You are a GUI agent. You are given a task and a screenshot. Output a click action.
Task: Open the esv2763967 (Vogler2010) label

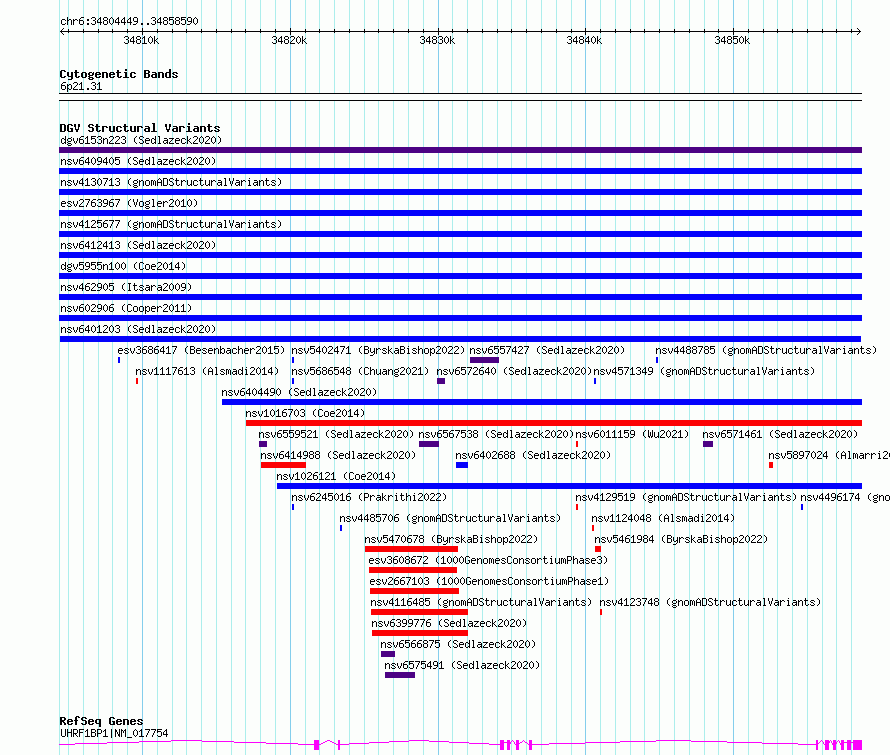(129, 203)
